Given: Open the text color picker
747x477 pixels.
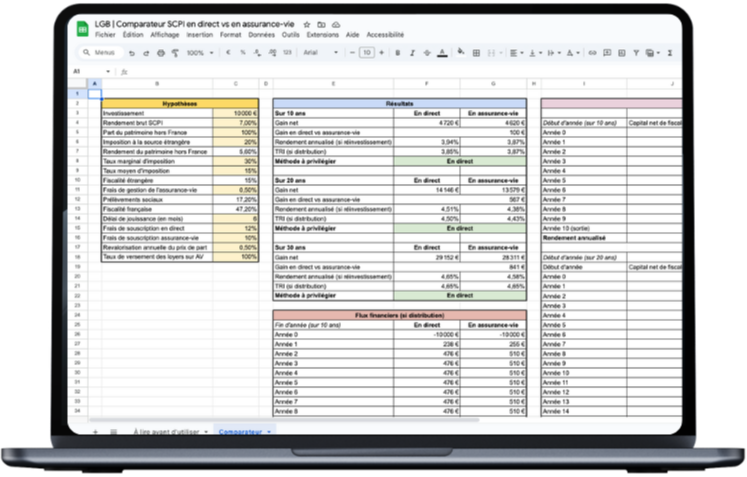Looking at the screenshot, I should (x=442, y=53).
